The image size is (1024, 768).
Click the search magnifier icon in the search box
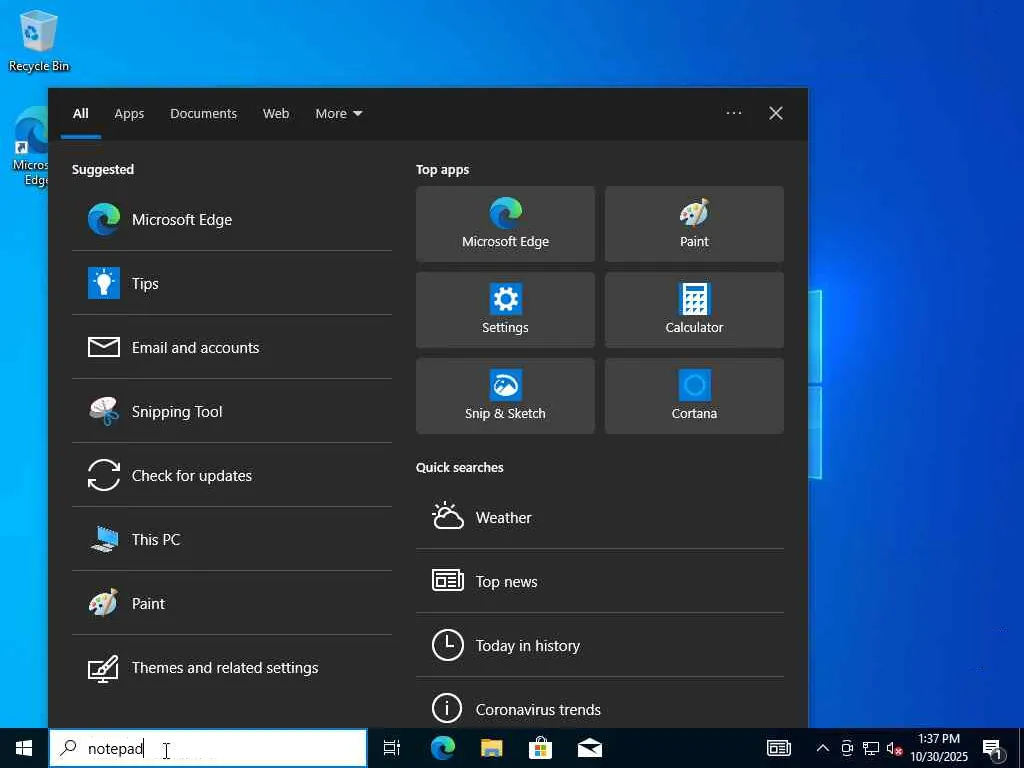(x=68, y=748)
